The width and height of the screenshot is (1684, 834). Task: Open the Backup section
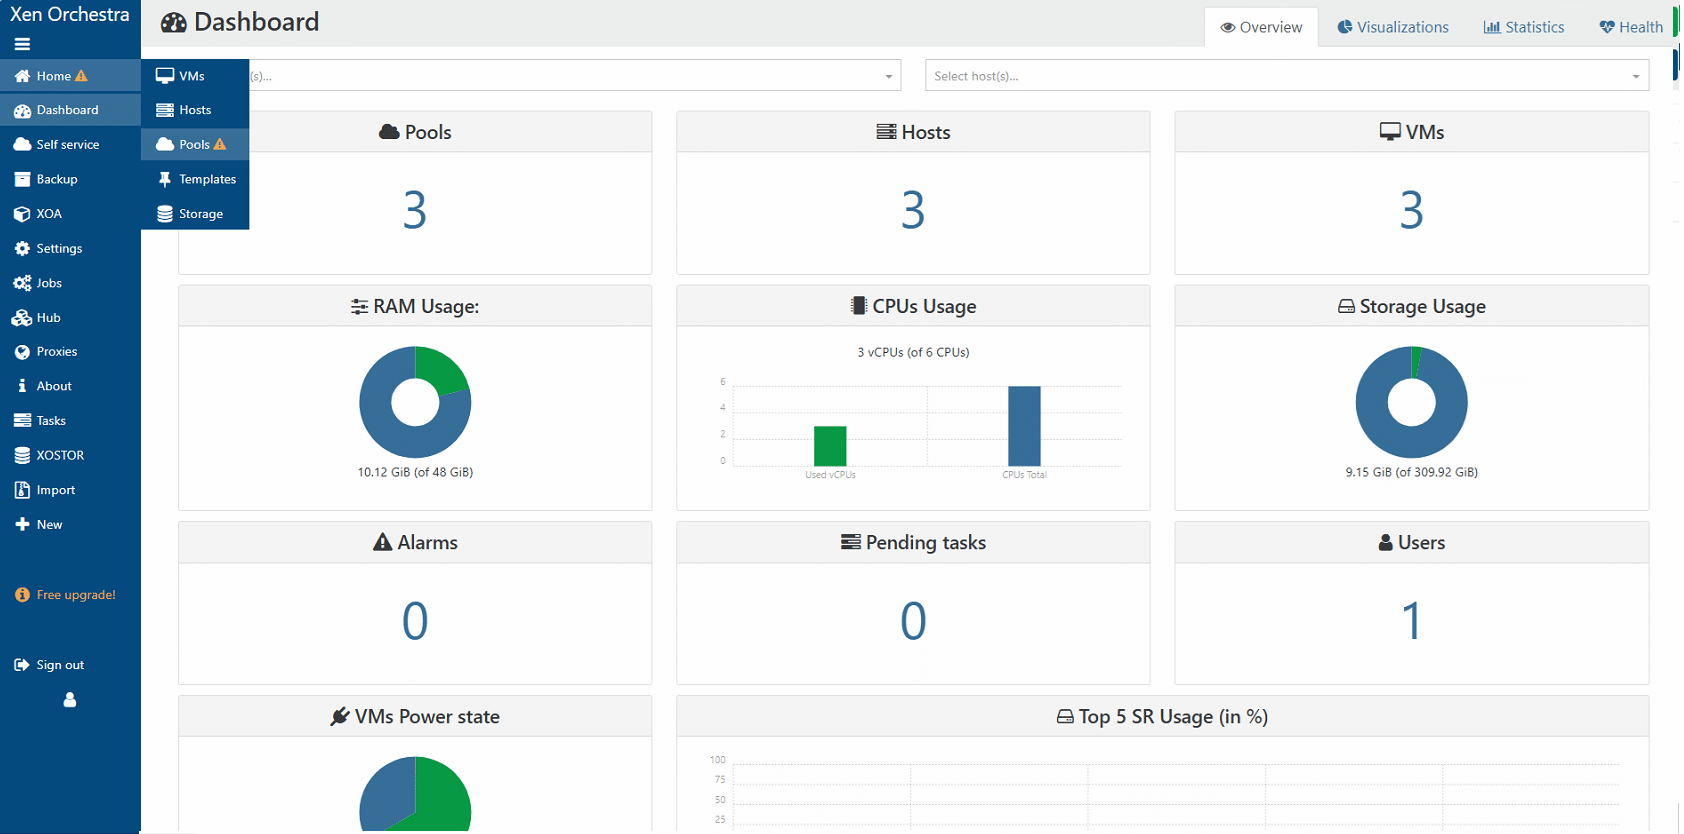tap(70, 179)
